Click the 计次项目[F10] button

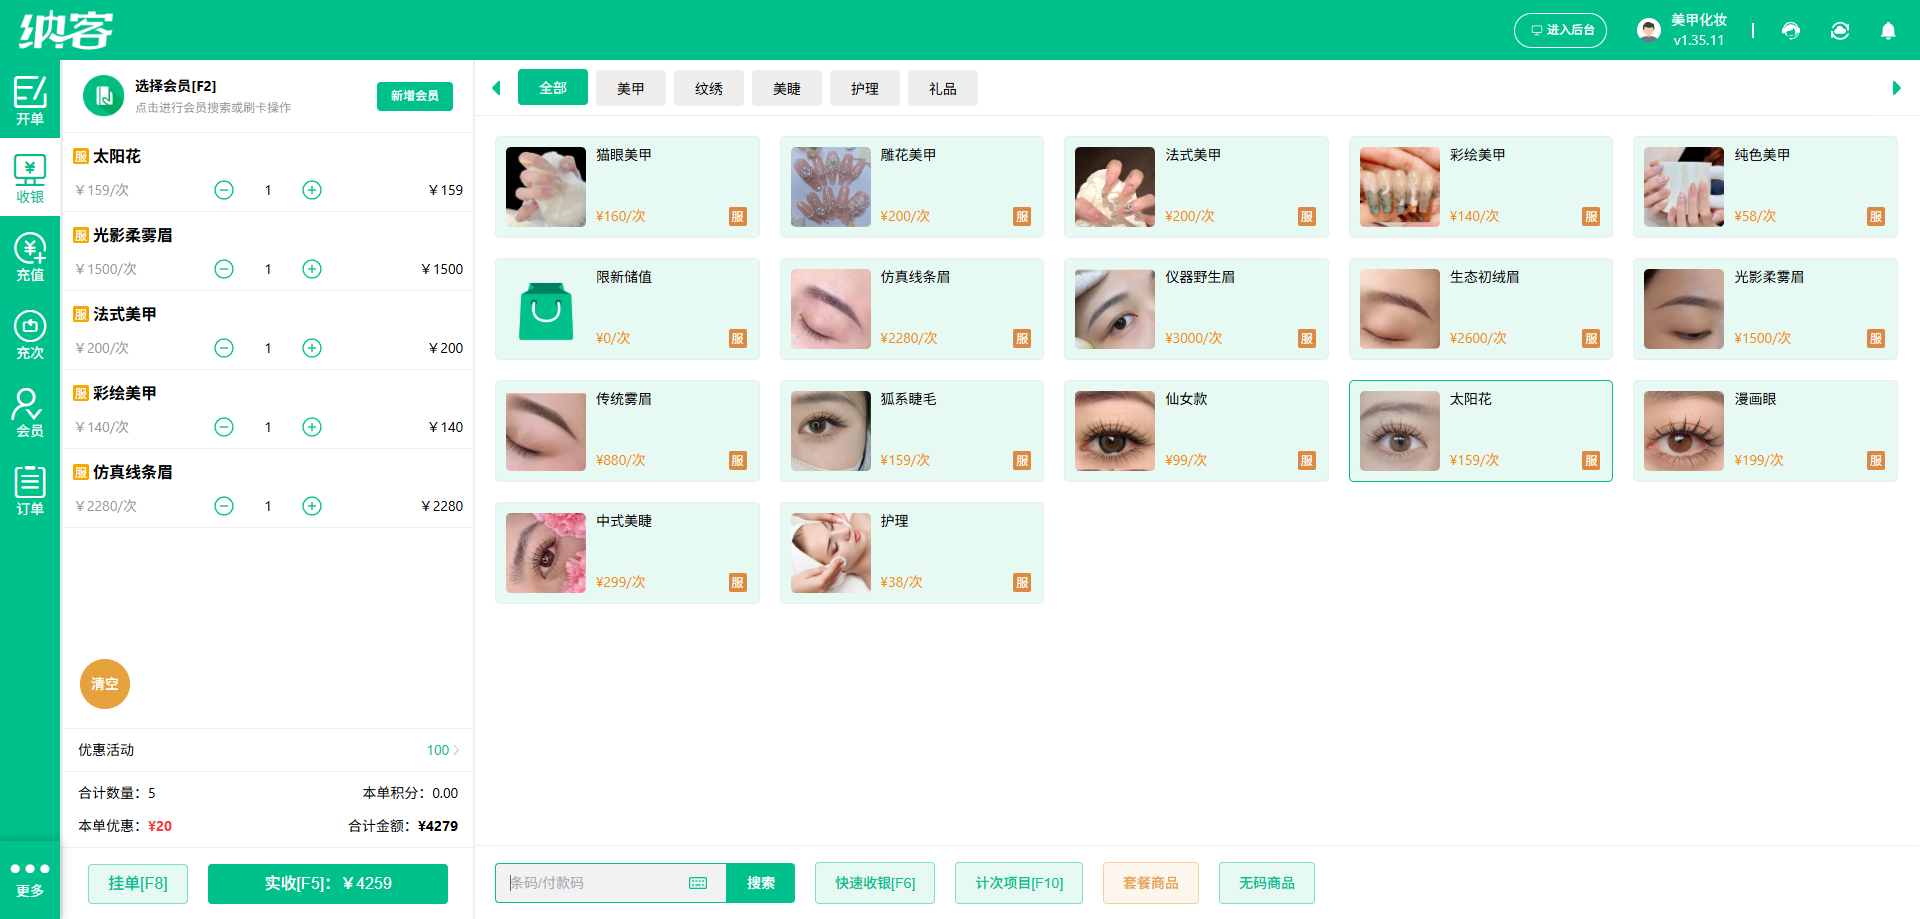point(1019,883)
